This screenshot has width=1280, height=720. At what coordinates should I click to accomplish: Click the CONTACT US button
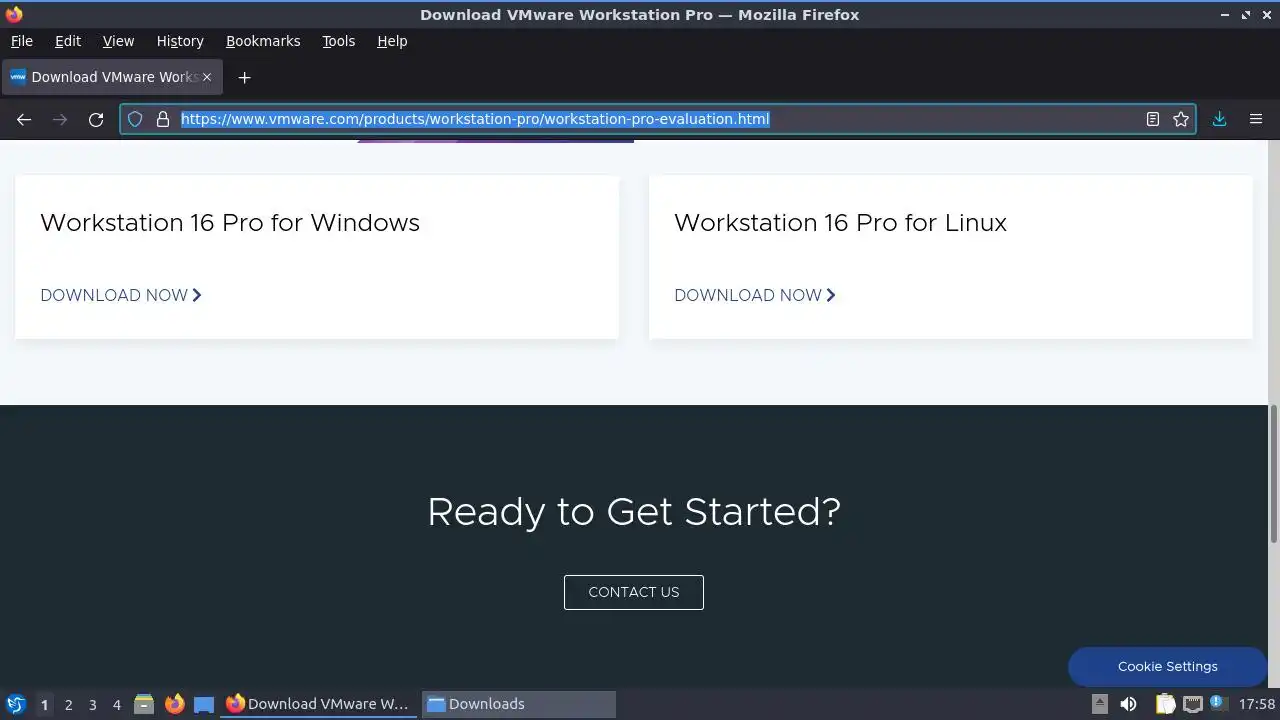[634, 592]
